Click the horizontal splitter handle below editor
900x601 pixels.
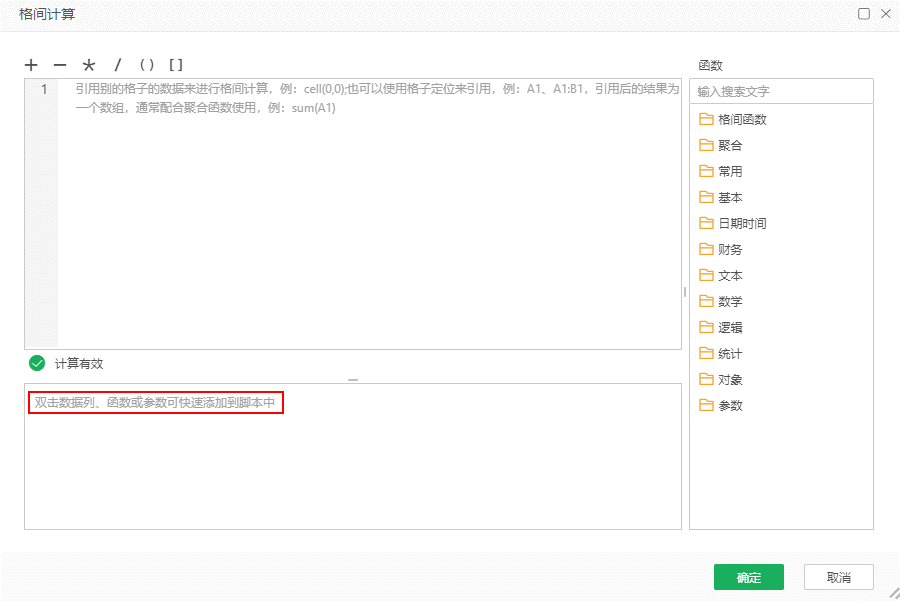(x=353, y=380)
